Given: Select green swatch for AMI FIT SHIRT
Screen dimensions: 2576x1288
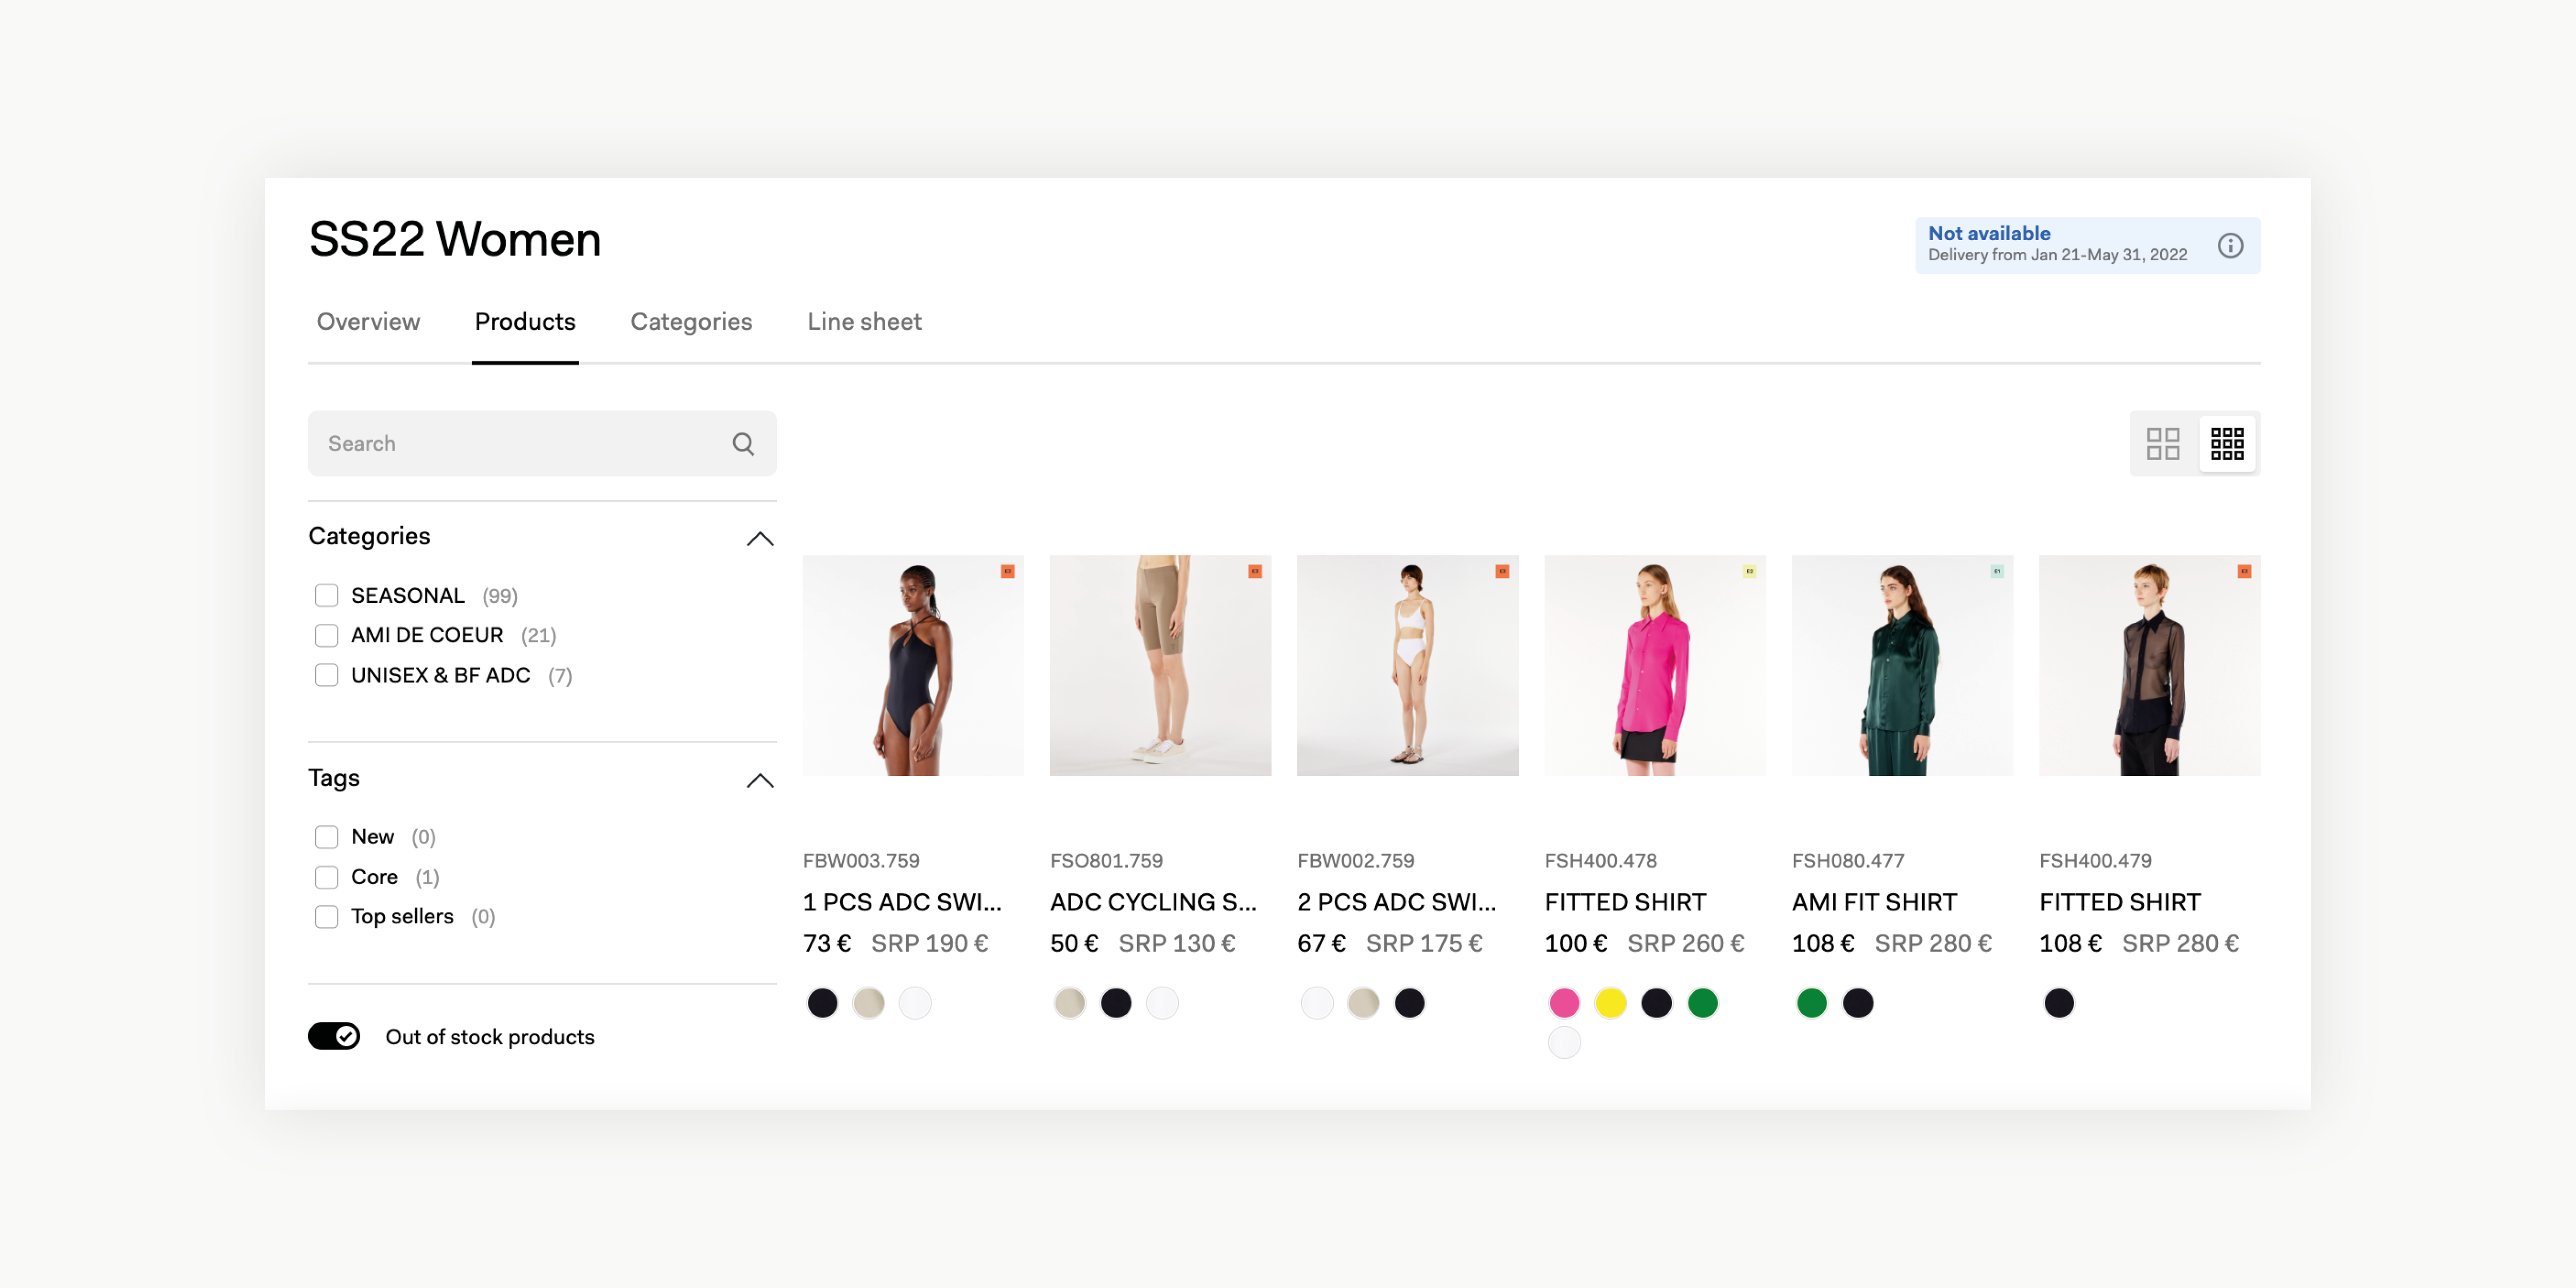Looking at the screenshot, I should pos(1811,1002).
